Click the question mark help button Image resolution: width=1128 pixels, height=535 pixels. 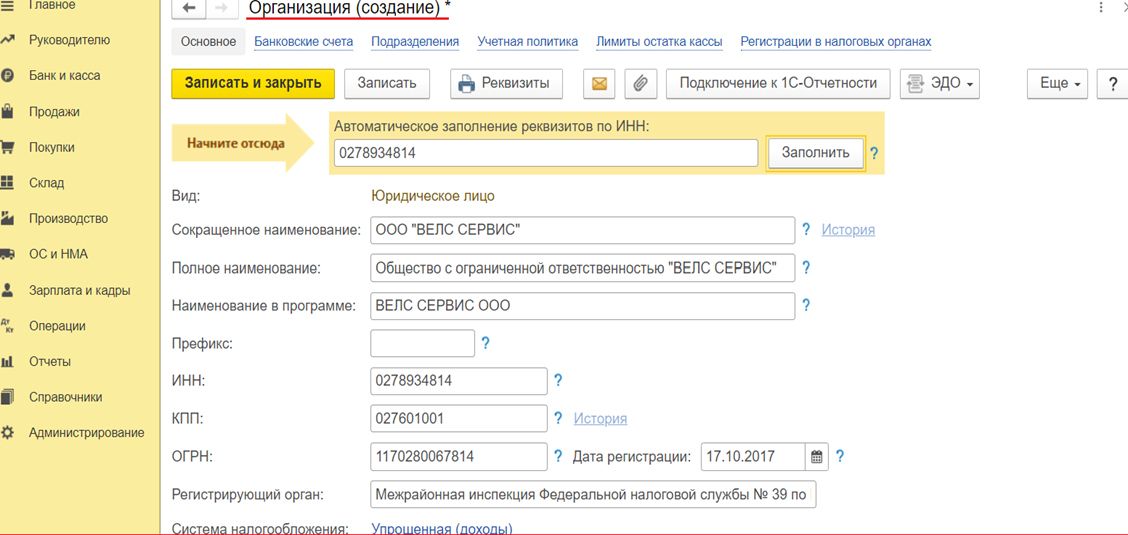point(1112,83)
